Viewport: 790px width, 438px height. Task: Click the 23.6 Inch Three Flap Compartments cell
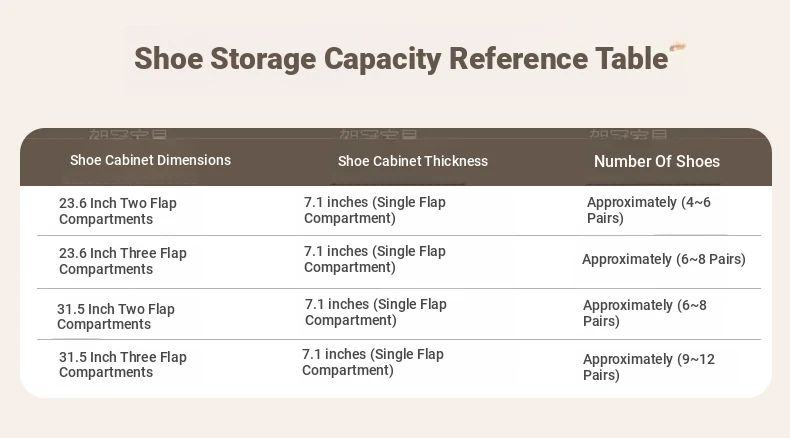[x=122, y=261]
